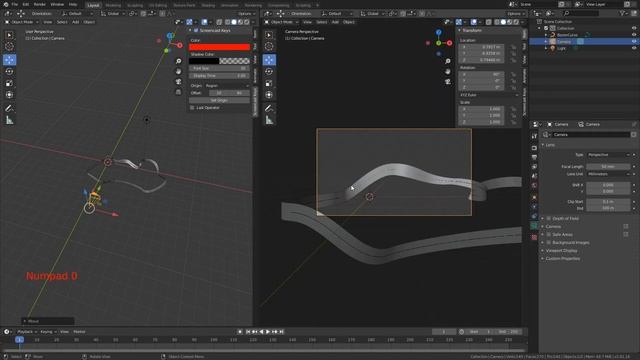Screen dimensions: 640x360
Task: Select the Measure tool in camera viewport
Action: click(269, 120)
